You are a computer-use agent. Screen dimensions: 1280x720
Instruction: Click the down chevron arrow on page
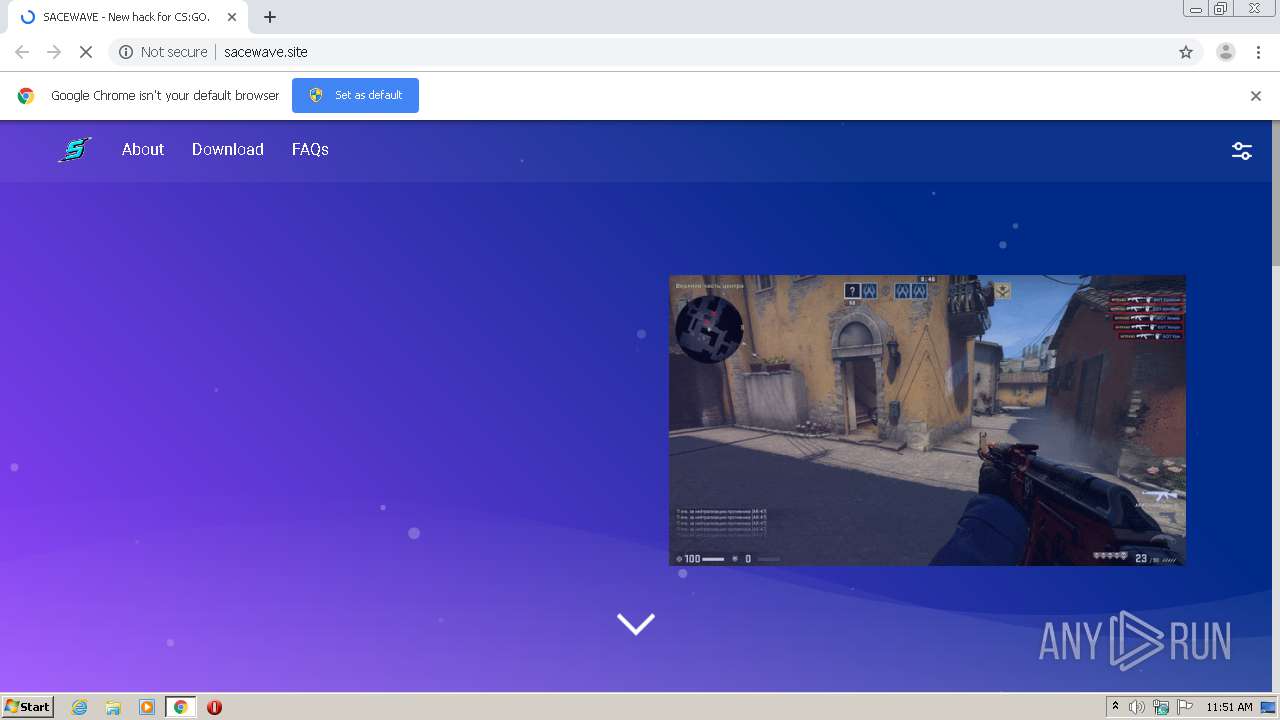tap(636, 624)
